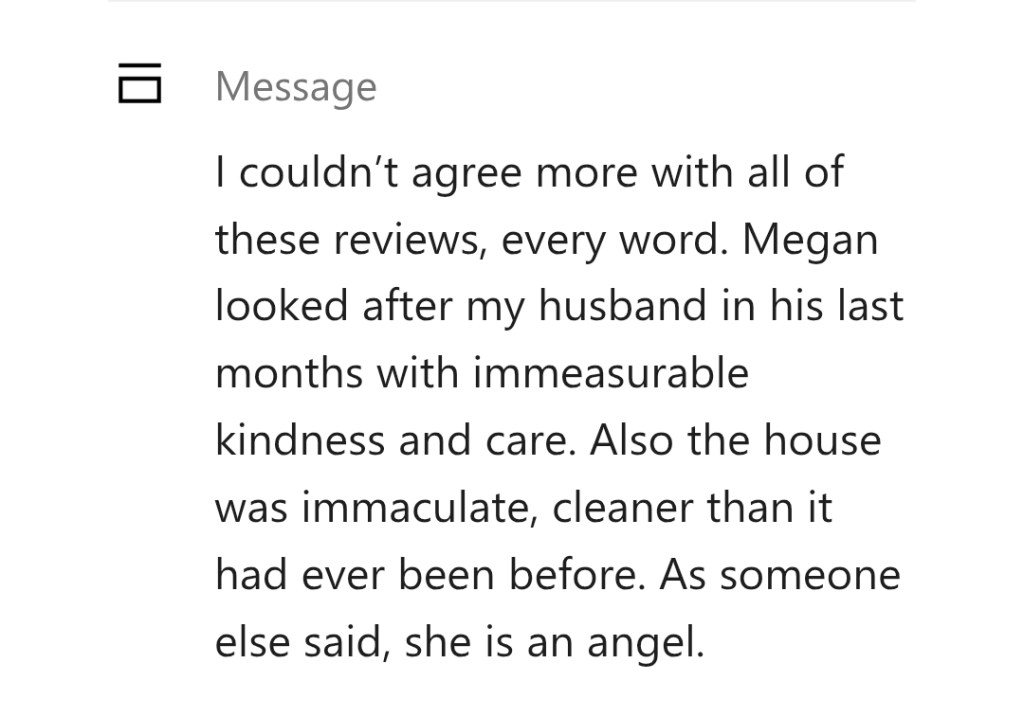The height and width of the screenshot is (717, 1024).
Task: Click the word "house" in the message
Action: point(829,441)
